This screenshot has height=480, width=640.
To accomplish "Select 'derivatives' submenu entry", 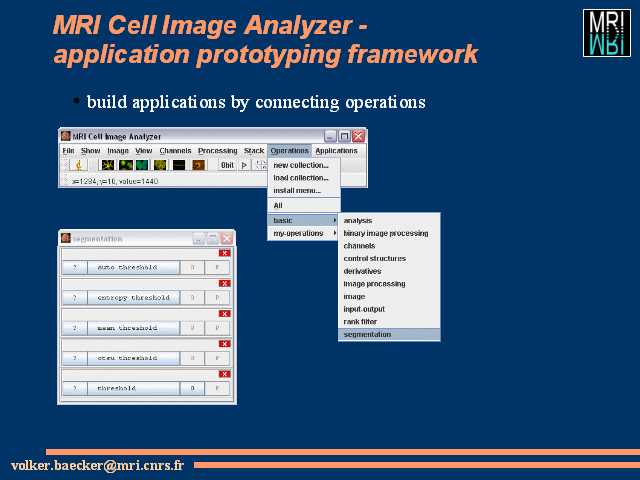I will click(389, 271).
